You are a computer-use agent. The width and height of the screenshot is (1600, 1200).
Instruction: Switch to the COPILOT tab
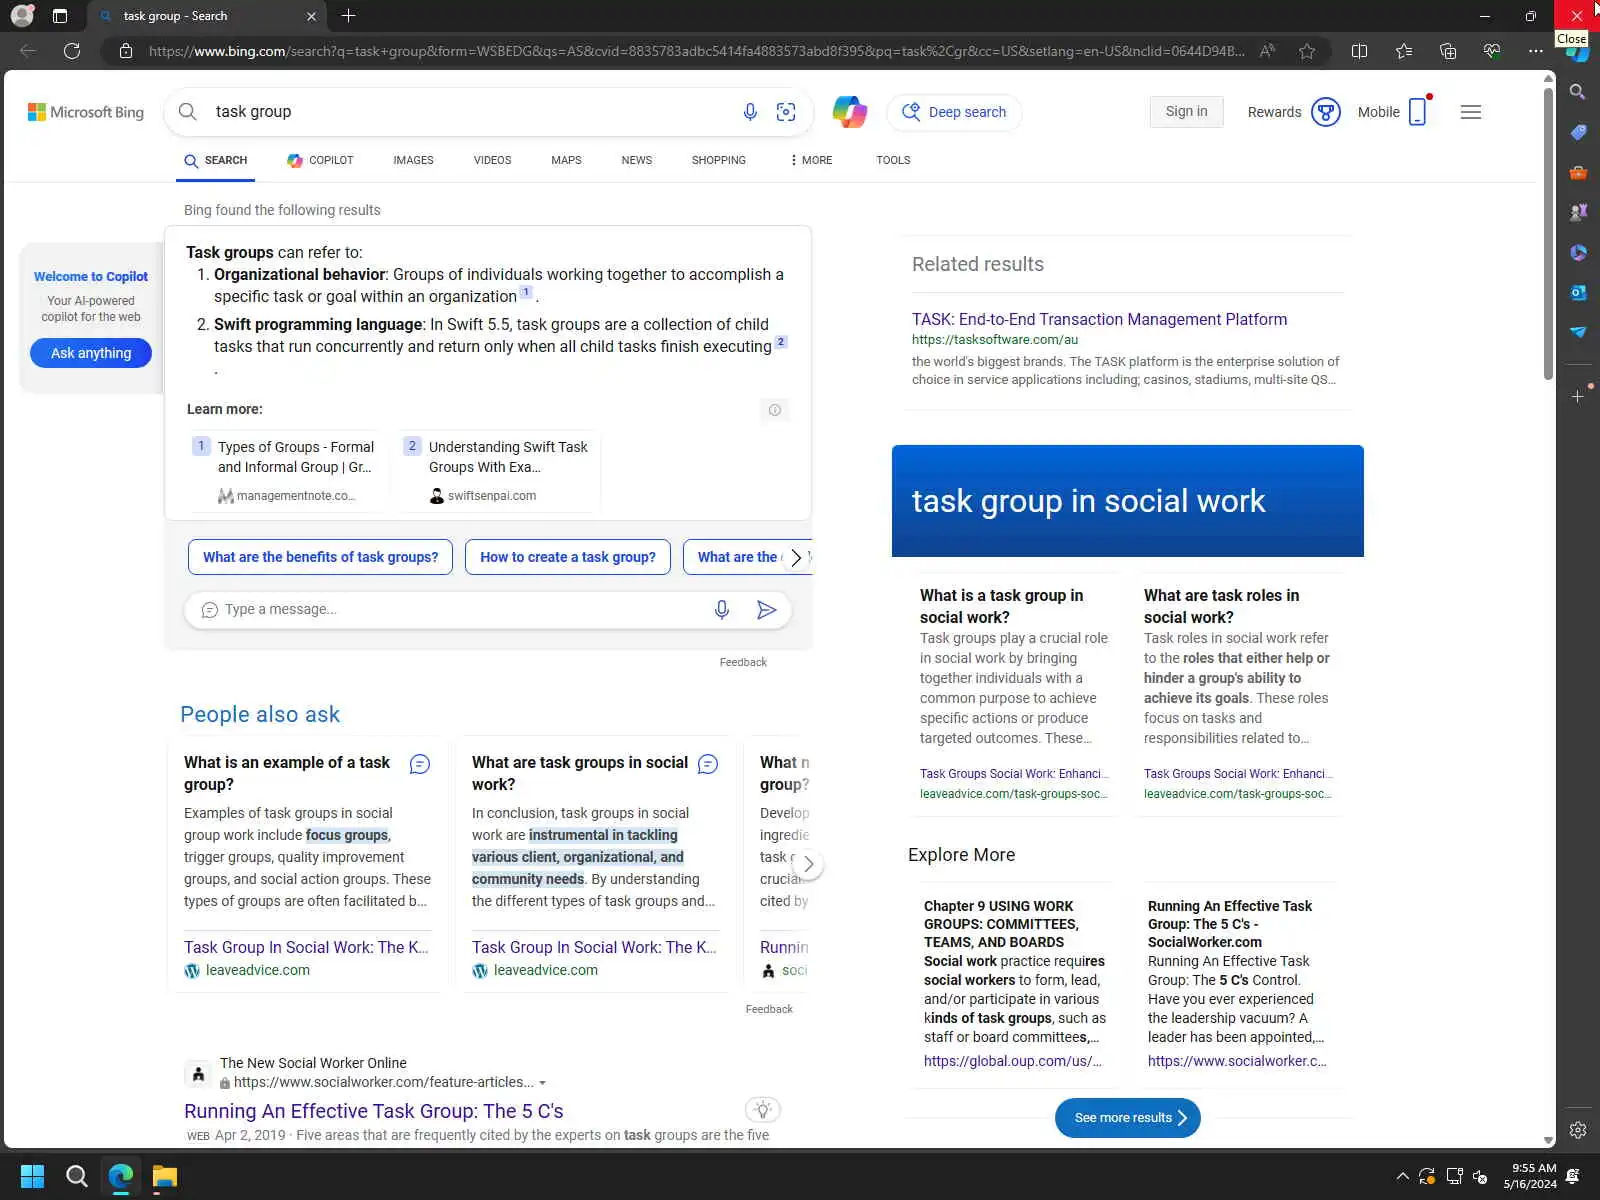(320, 160)
